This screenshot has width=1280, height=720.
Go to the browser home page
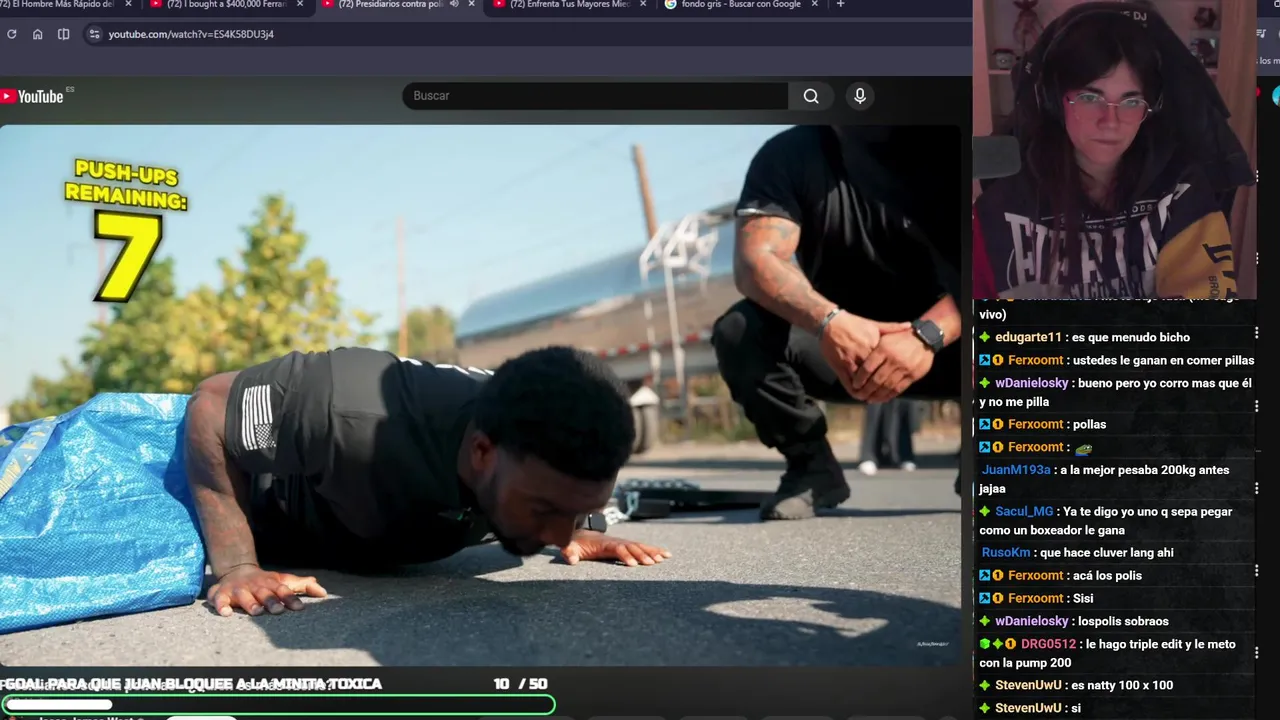[x=37, y=34]
